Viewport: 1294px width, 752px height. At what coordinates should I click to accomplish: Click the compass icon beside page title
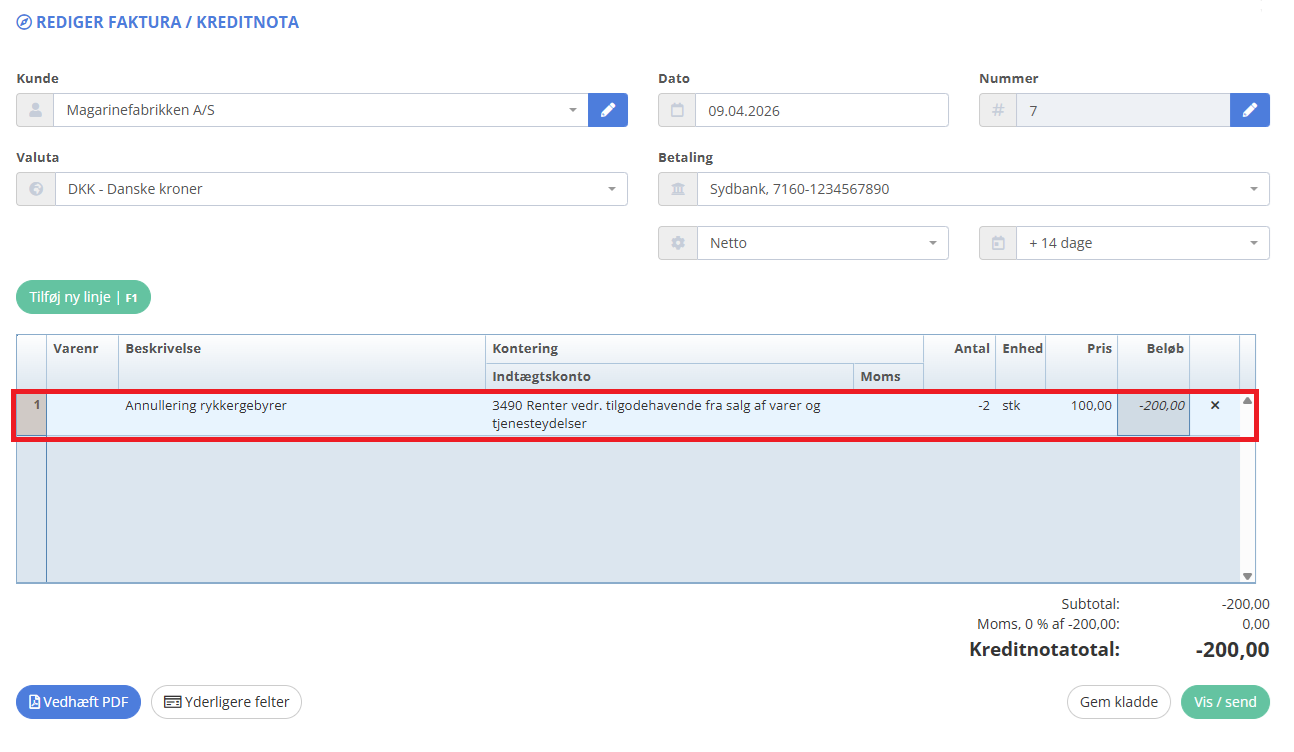click(24, 22)
